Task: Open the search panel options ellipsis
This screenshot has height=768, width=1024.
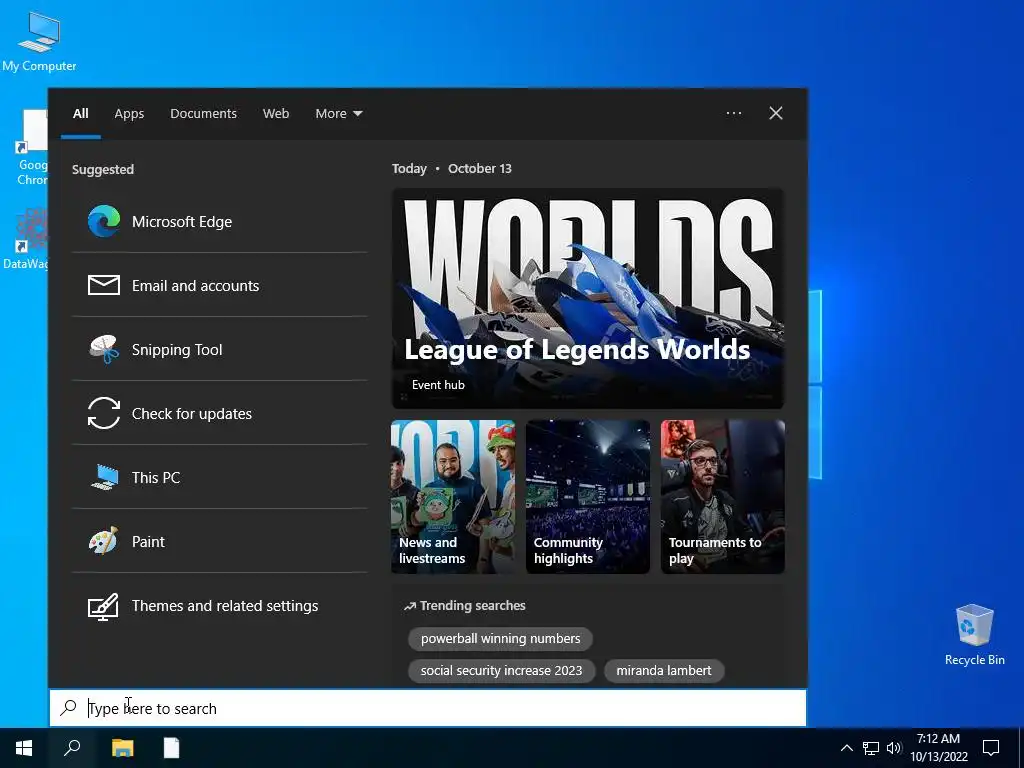Action: [734, 113]
